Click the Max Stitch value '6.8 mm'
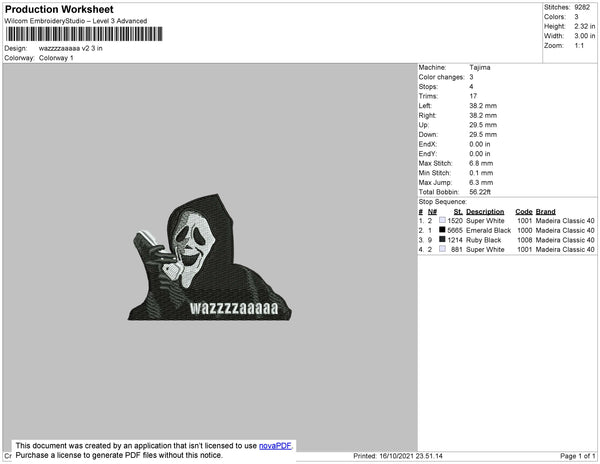This screenshot has width=600, height=464. [481, 163]
